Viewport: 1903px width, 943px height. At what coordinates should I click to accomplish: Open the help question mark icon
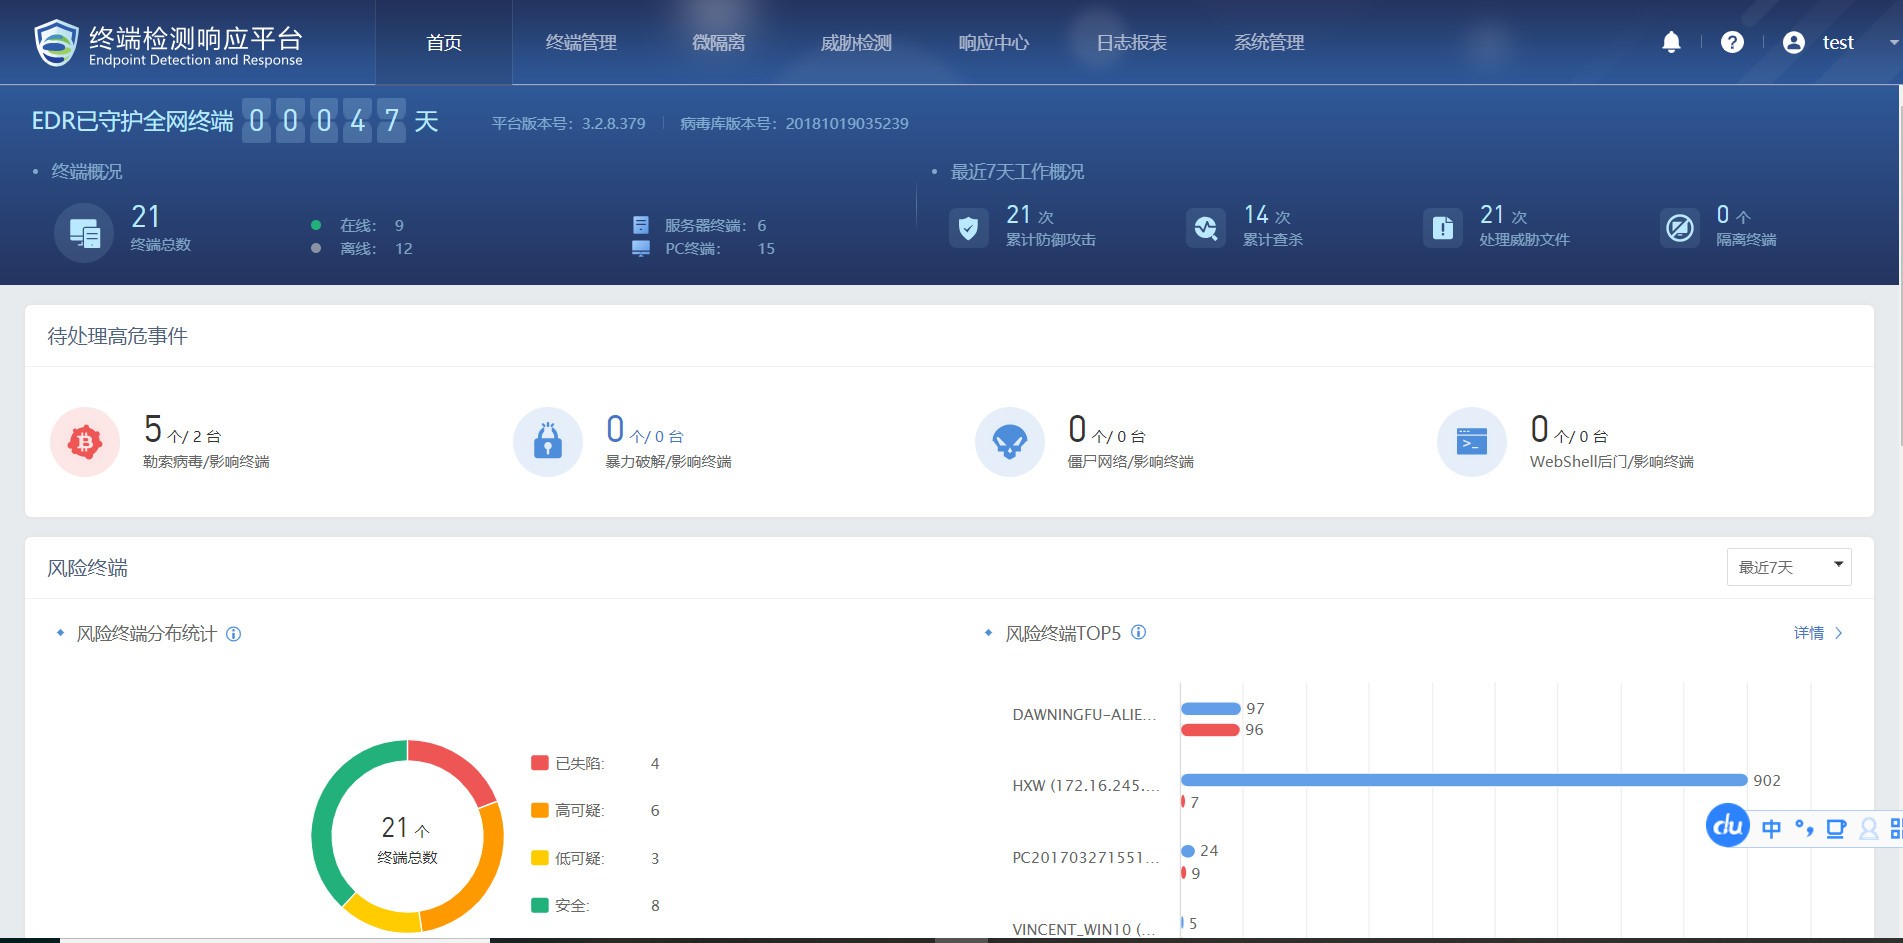coord(1732,42)
